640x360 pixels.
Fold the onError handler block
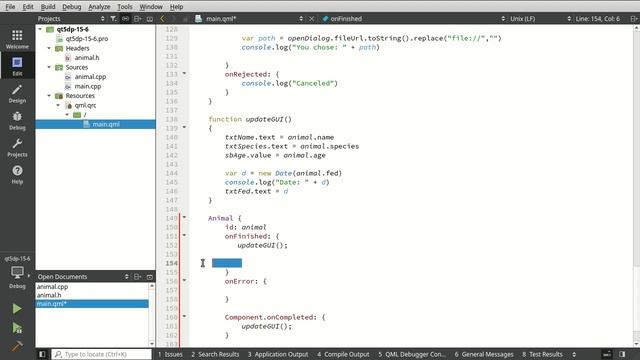(184, 280)
